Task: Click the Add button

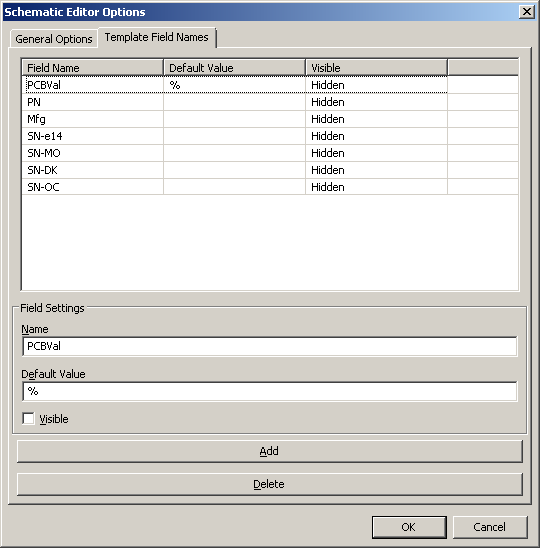Action: 269,451
